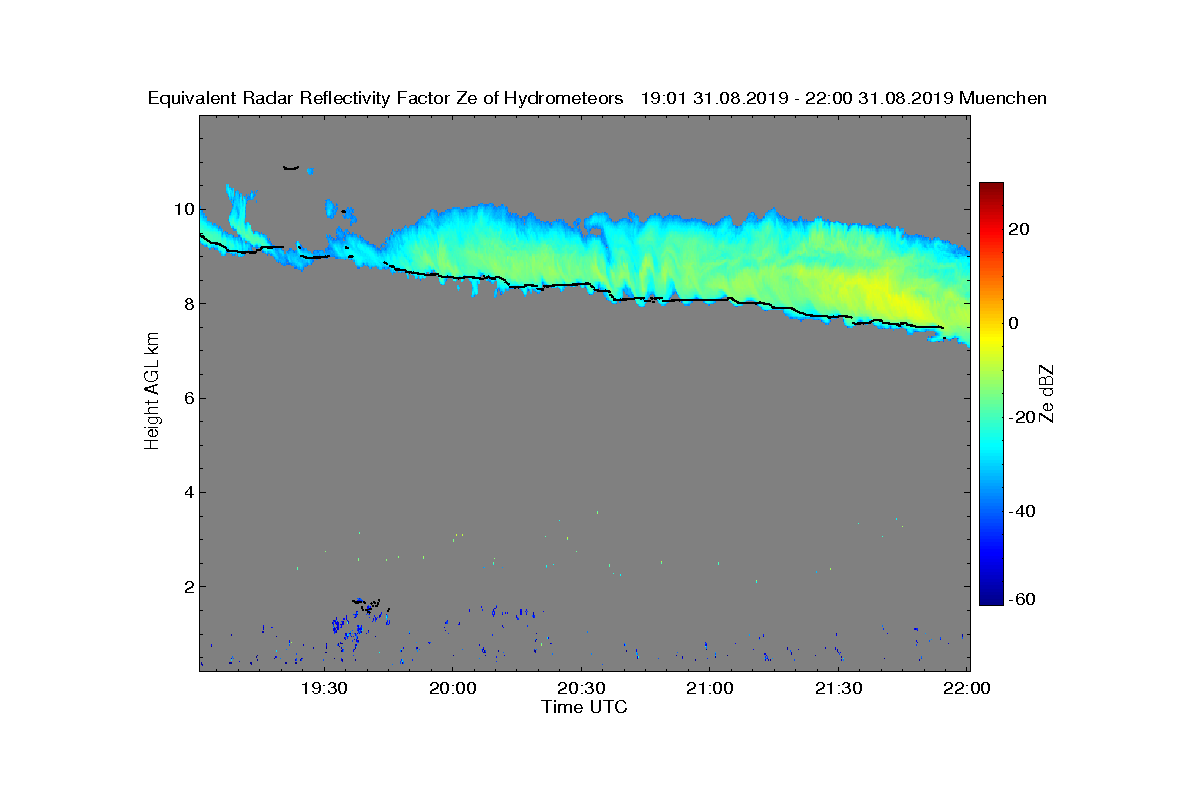Click the 'Ze dBZ' colorbar label
The height and width of the screenshot is (800, 1200).
pyautogui.click(x=1048, y=392)
